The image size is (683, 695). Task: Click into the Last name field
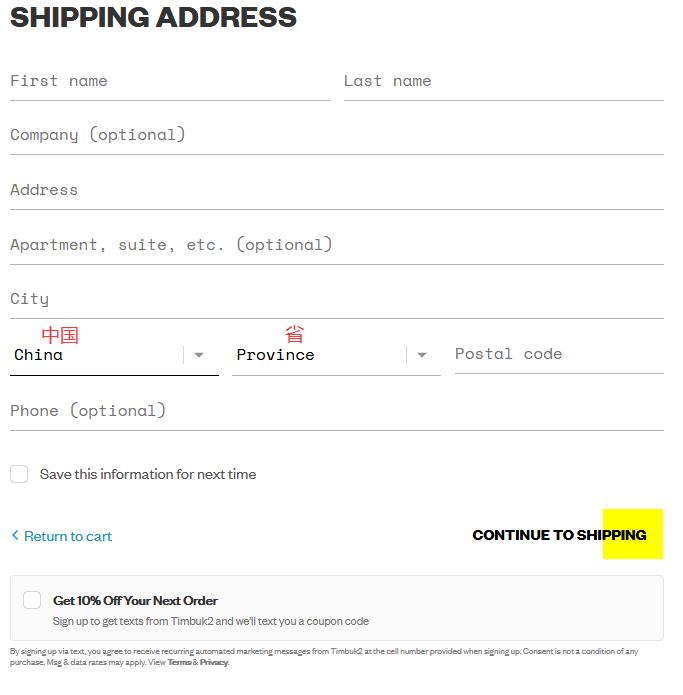pos(503,81)
